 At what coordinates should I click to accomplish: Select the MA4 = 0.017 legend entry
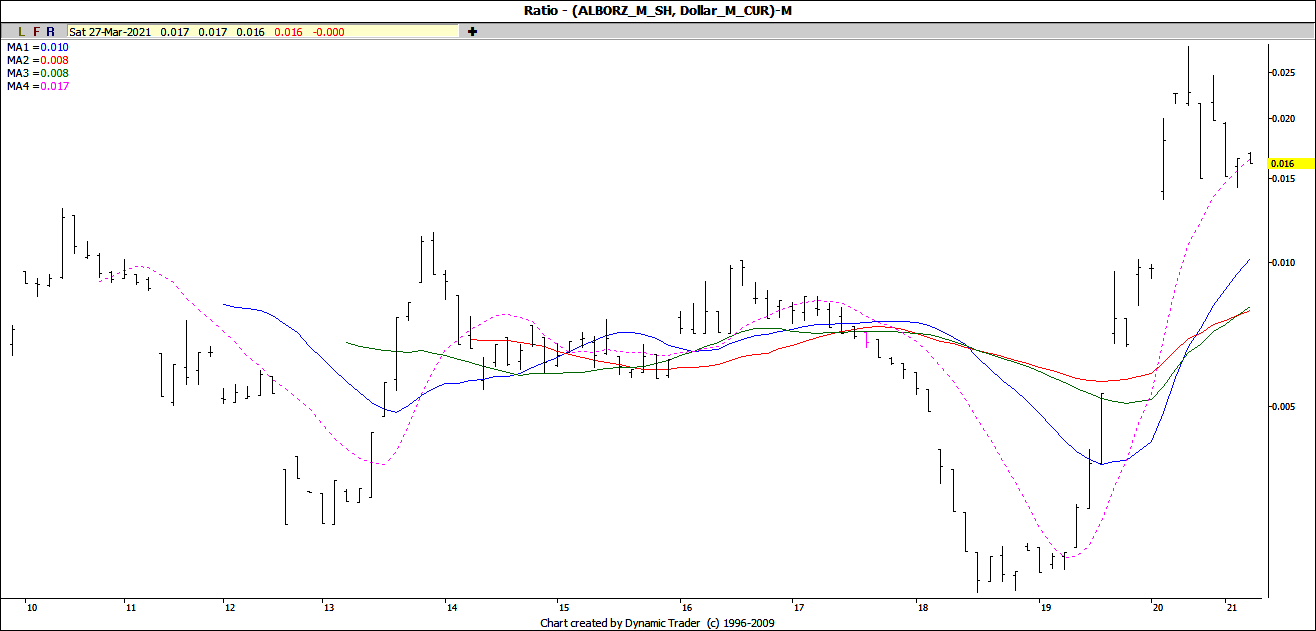click(x=38, y=86)
